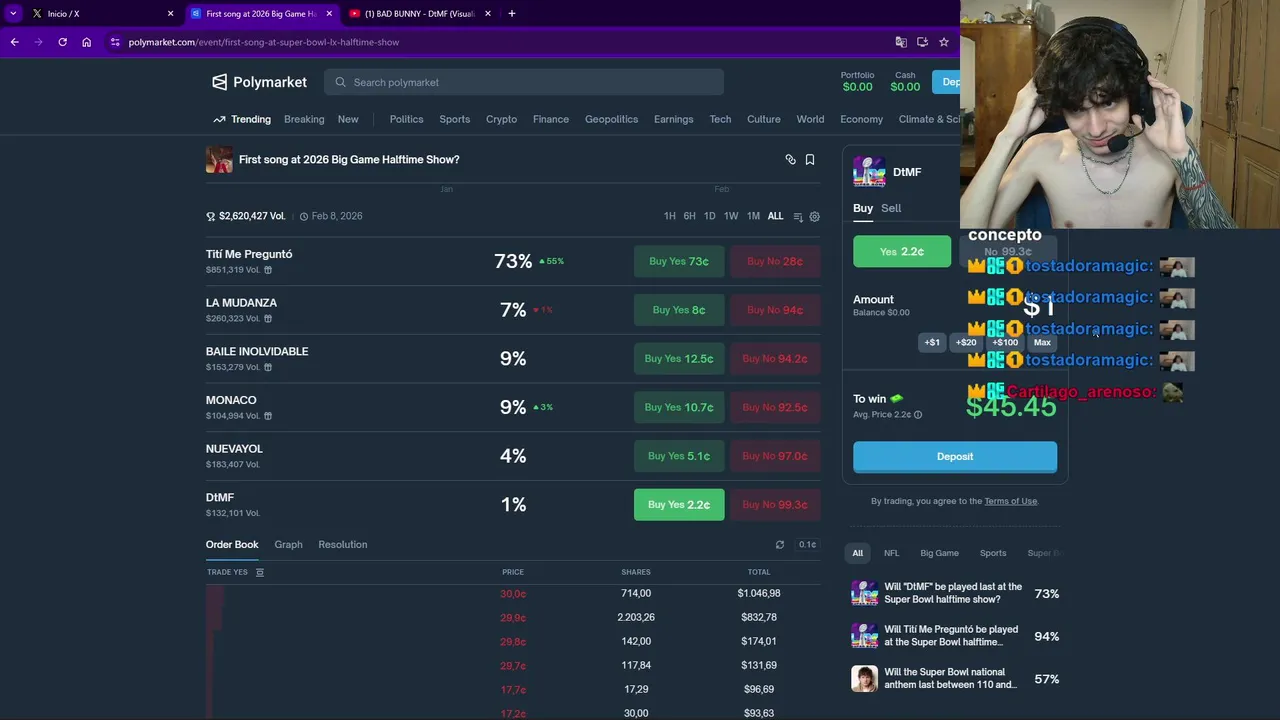
Task: Select Yes 2.2¢ outcome in trade panel
Action: 902,252
